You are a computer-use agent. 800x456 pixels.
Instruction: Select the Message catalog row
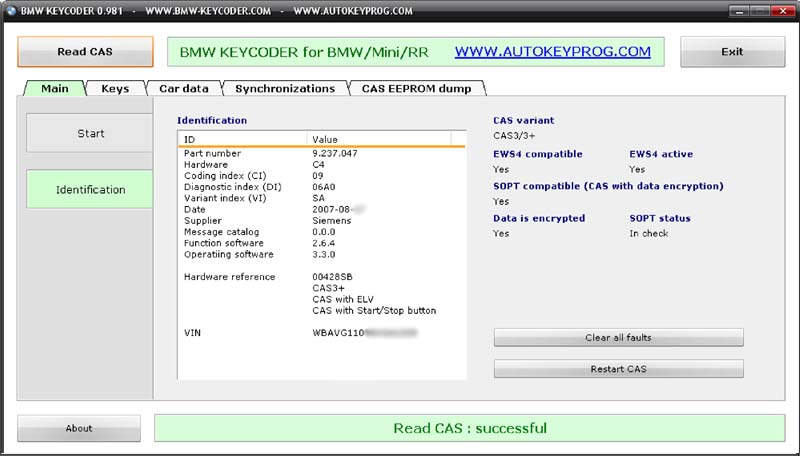tap(321, 232)
